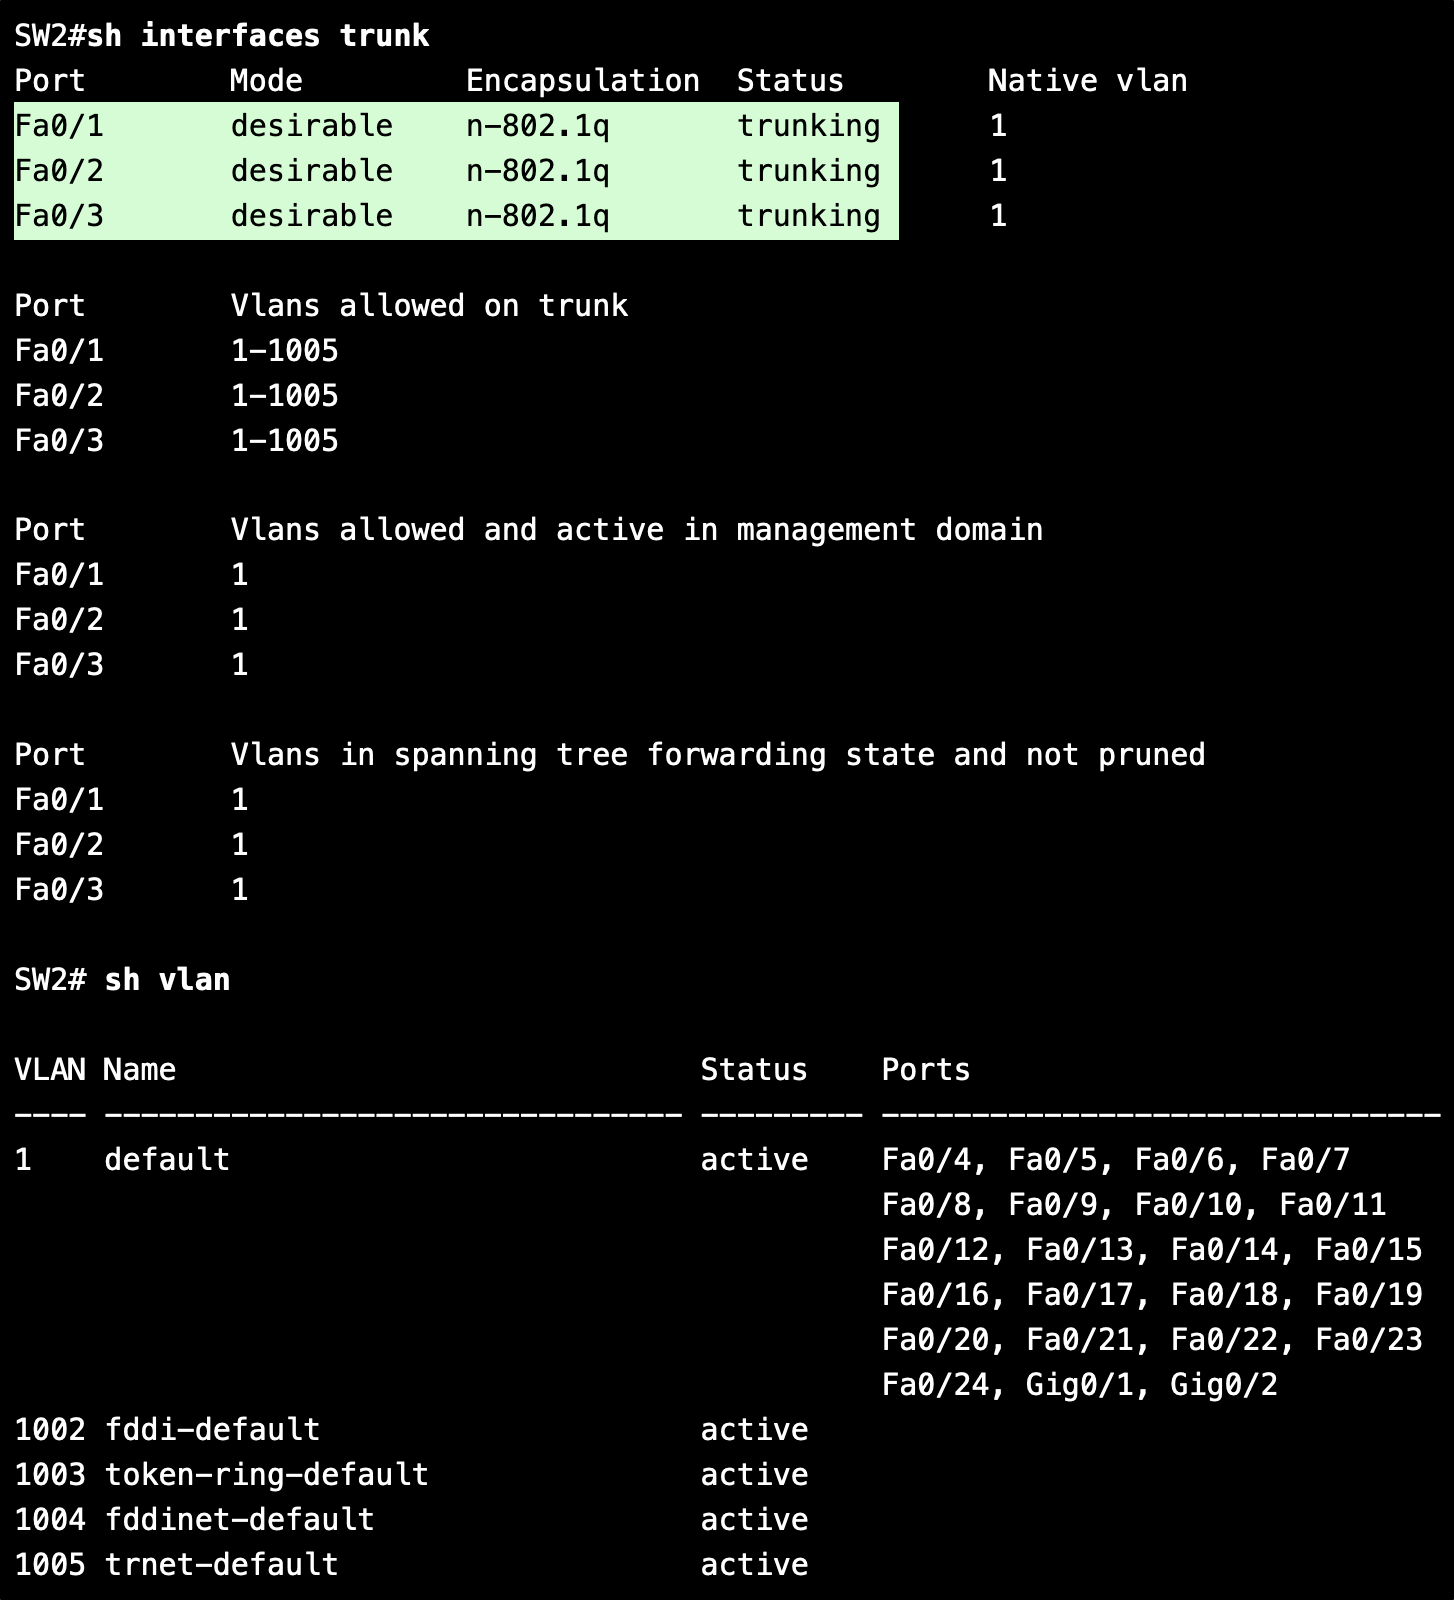Click 'Vlans allowed on trunk' heading

coord(430,306)
